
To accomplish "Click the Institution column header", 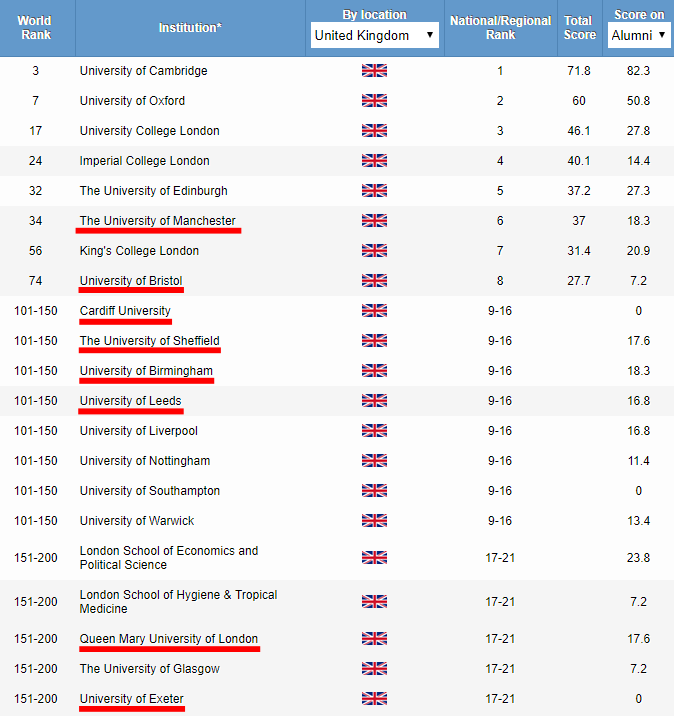I will pyautogui.click(x=190, y=27).
